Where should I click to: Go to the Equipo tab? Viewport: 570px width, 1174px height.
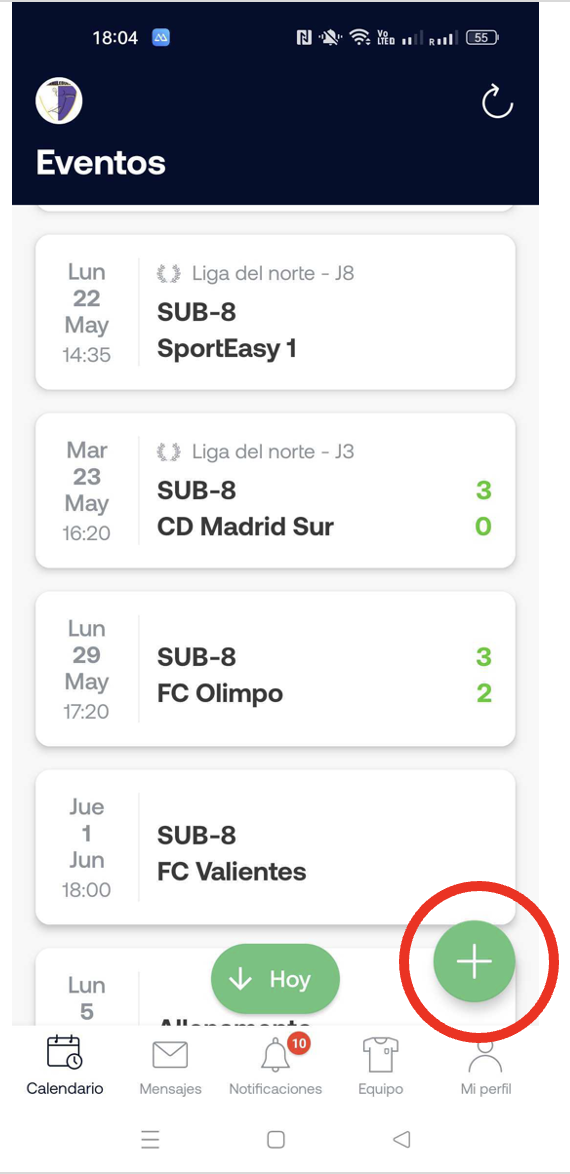pos(380,1065)
